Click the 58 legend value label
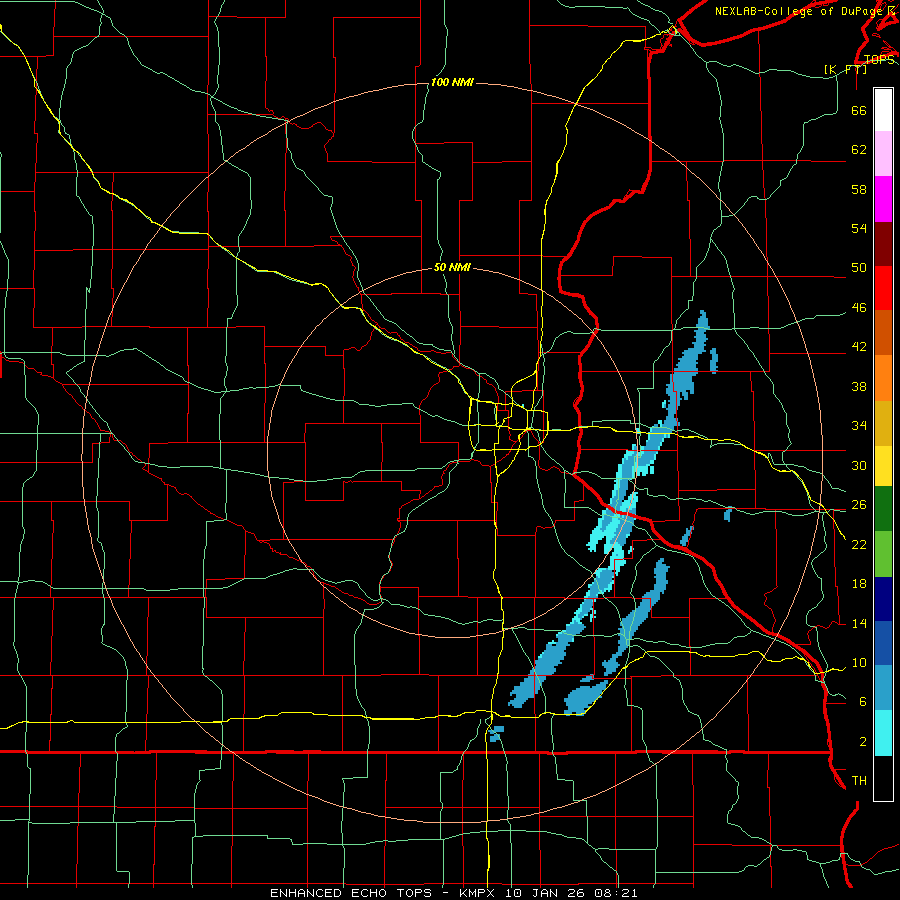900x900 pixels. point(859,189)
